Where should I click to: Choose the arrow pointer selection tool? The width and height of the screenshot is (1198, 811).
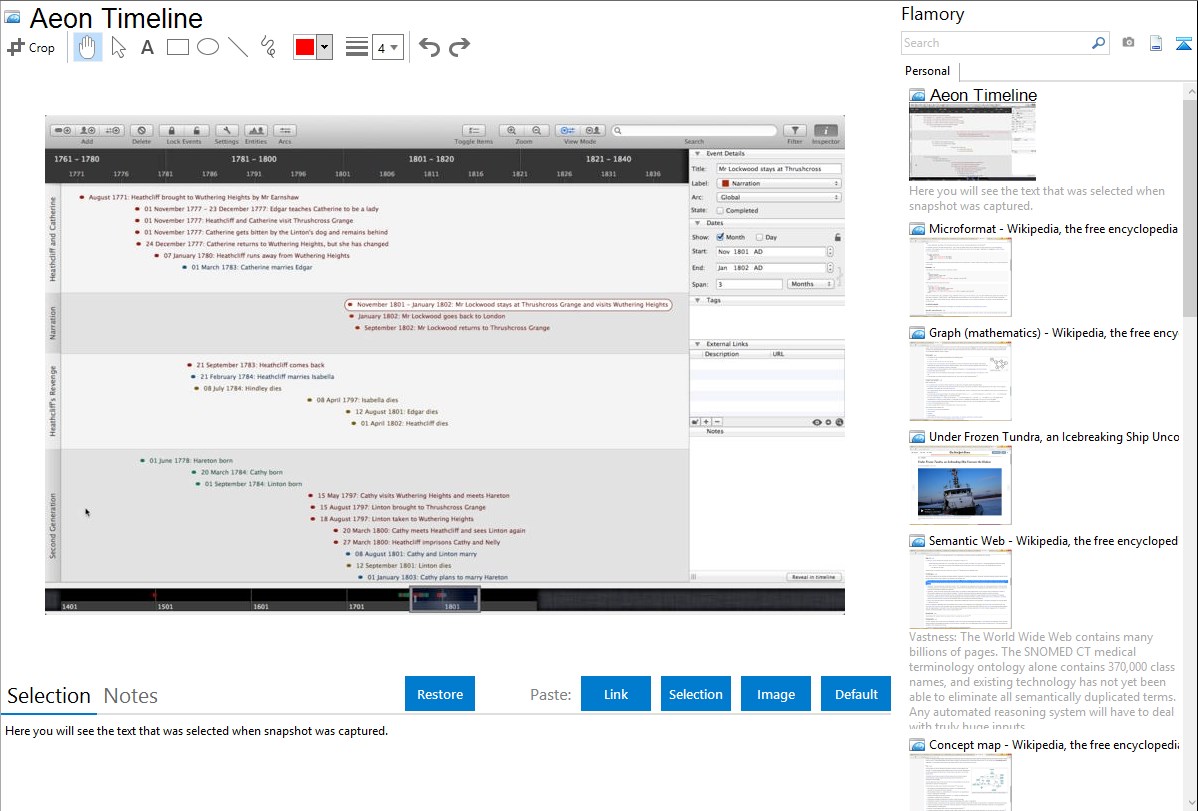click(x=118, y=47)
